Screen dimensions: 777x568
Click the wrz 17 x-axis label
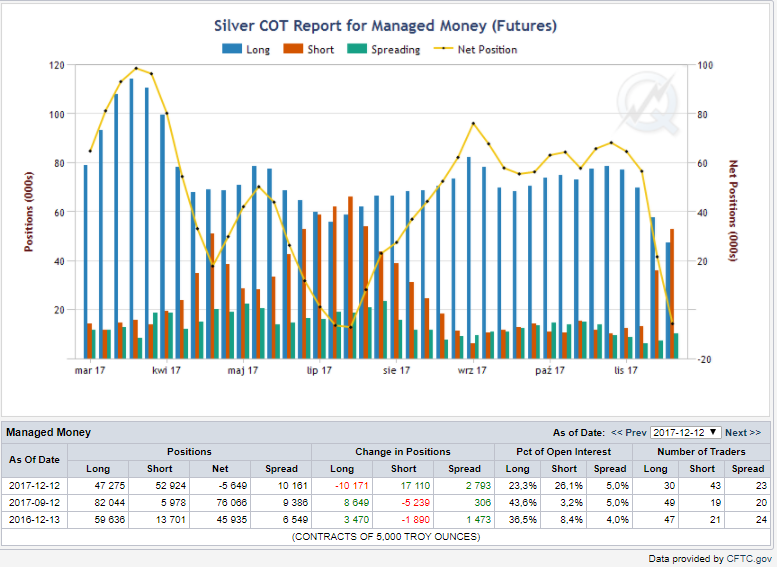472,370
